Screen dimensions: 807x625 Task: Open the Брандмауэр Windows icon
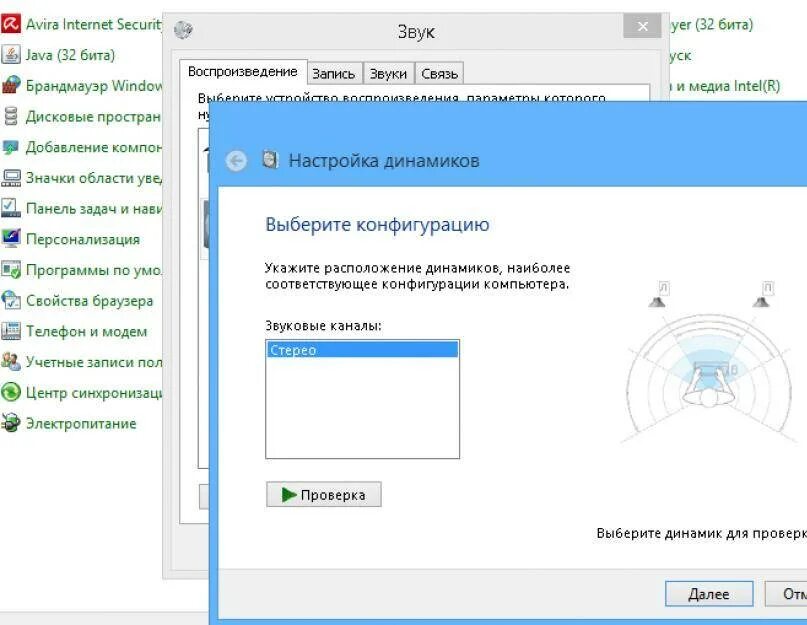point(11,85)
